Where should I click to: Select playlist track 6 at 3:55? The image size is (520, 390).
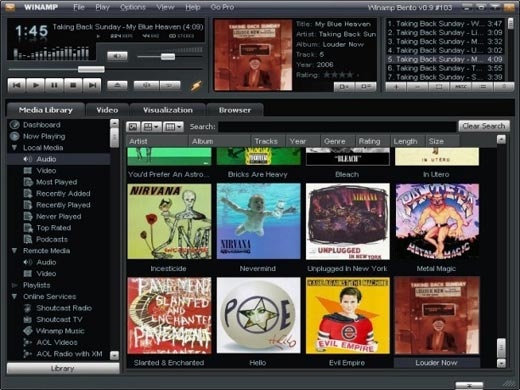[x=445, y=68]
